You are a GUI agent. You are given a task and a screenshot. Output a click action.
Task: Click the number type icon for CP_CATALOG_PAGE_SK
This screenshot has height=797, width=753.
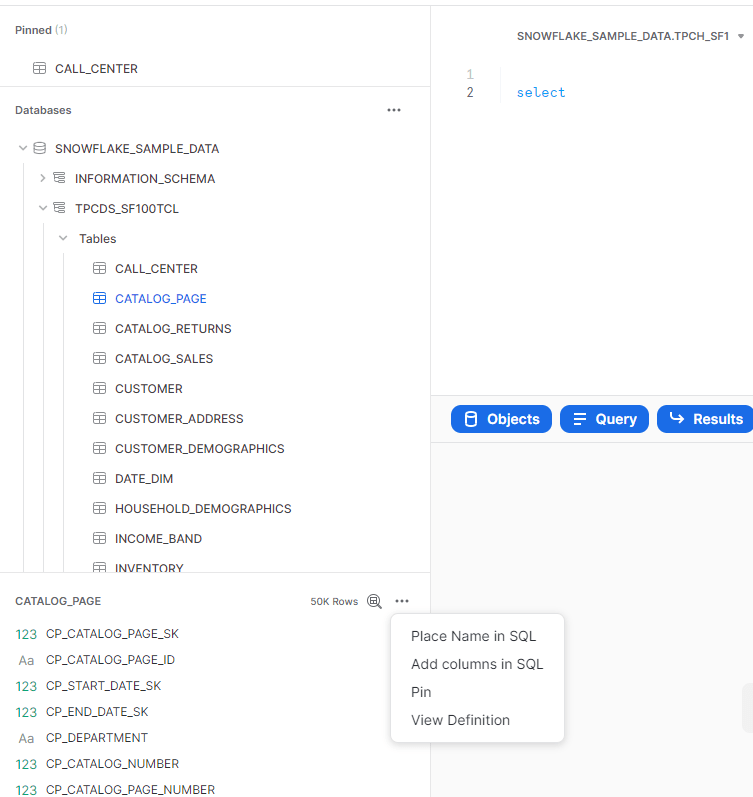pos(26,634)
